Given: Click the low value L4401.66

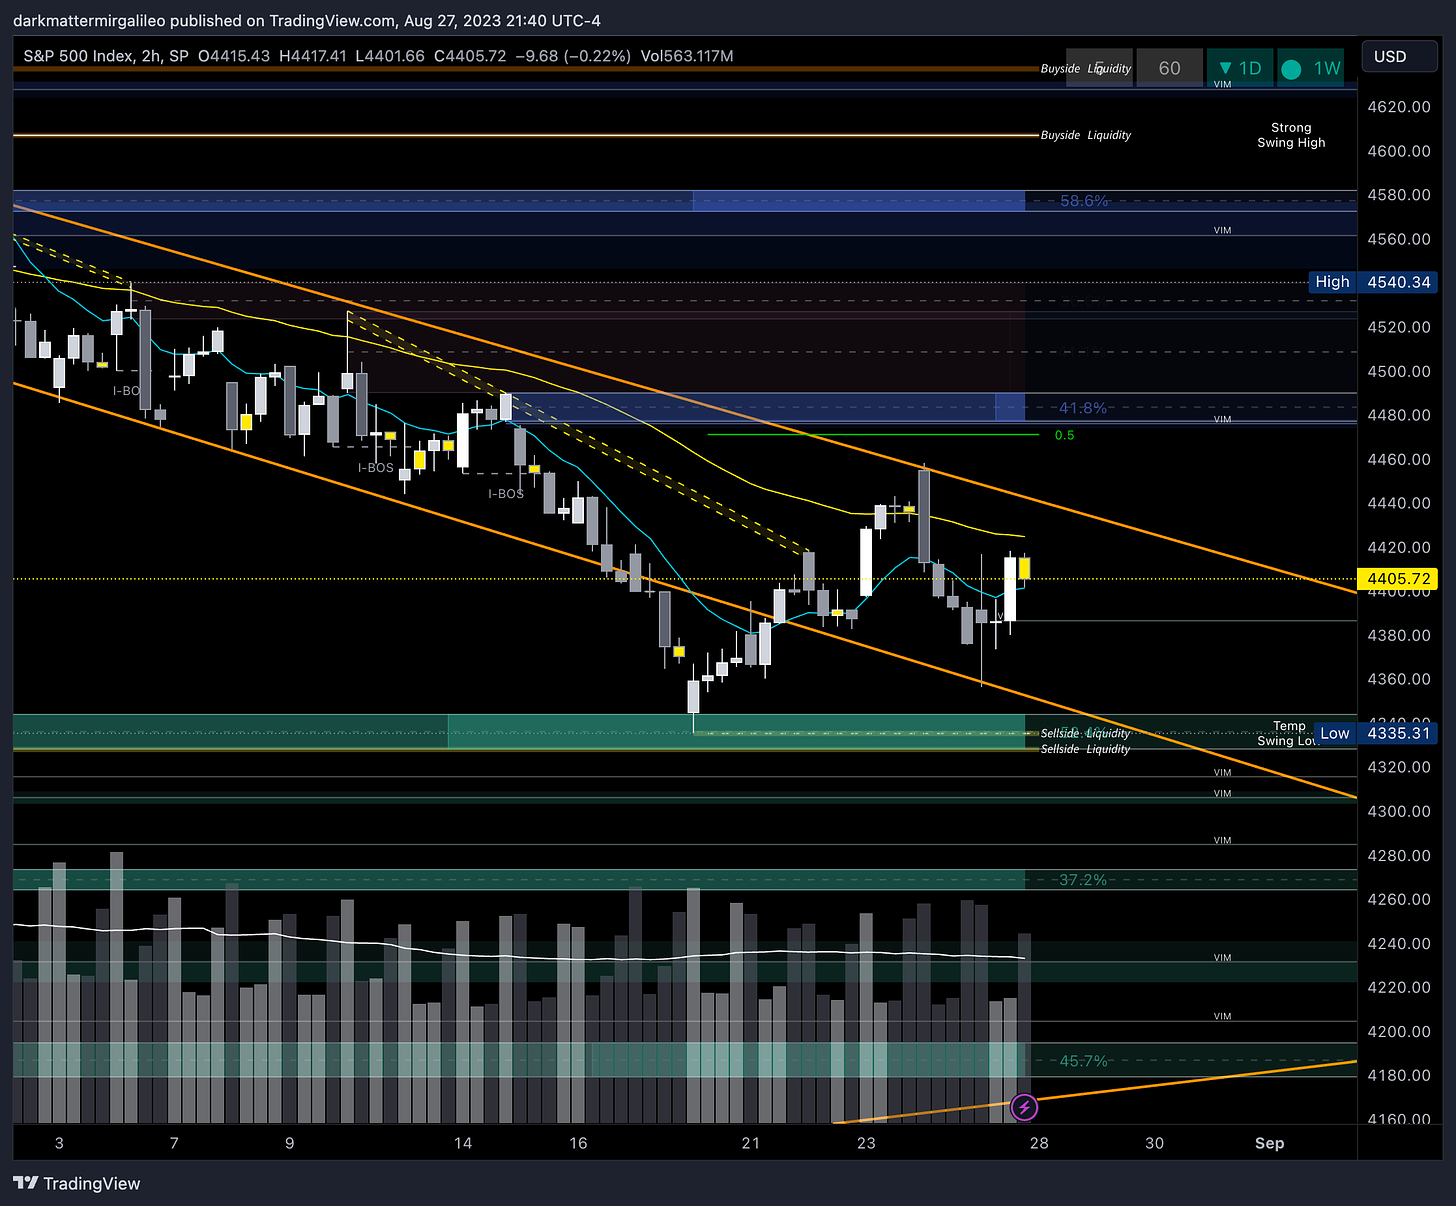Looking at the screenshot, I should coord(390,56).
